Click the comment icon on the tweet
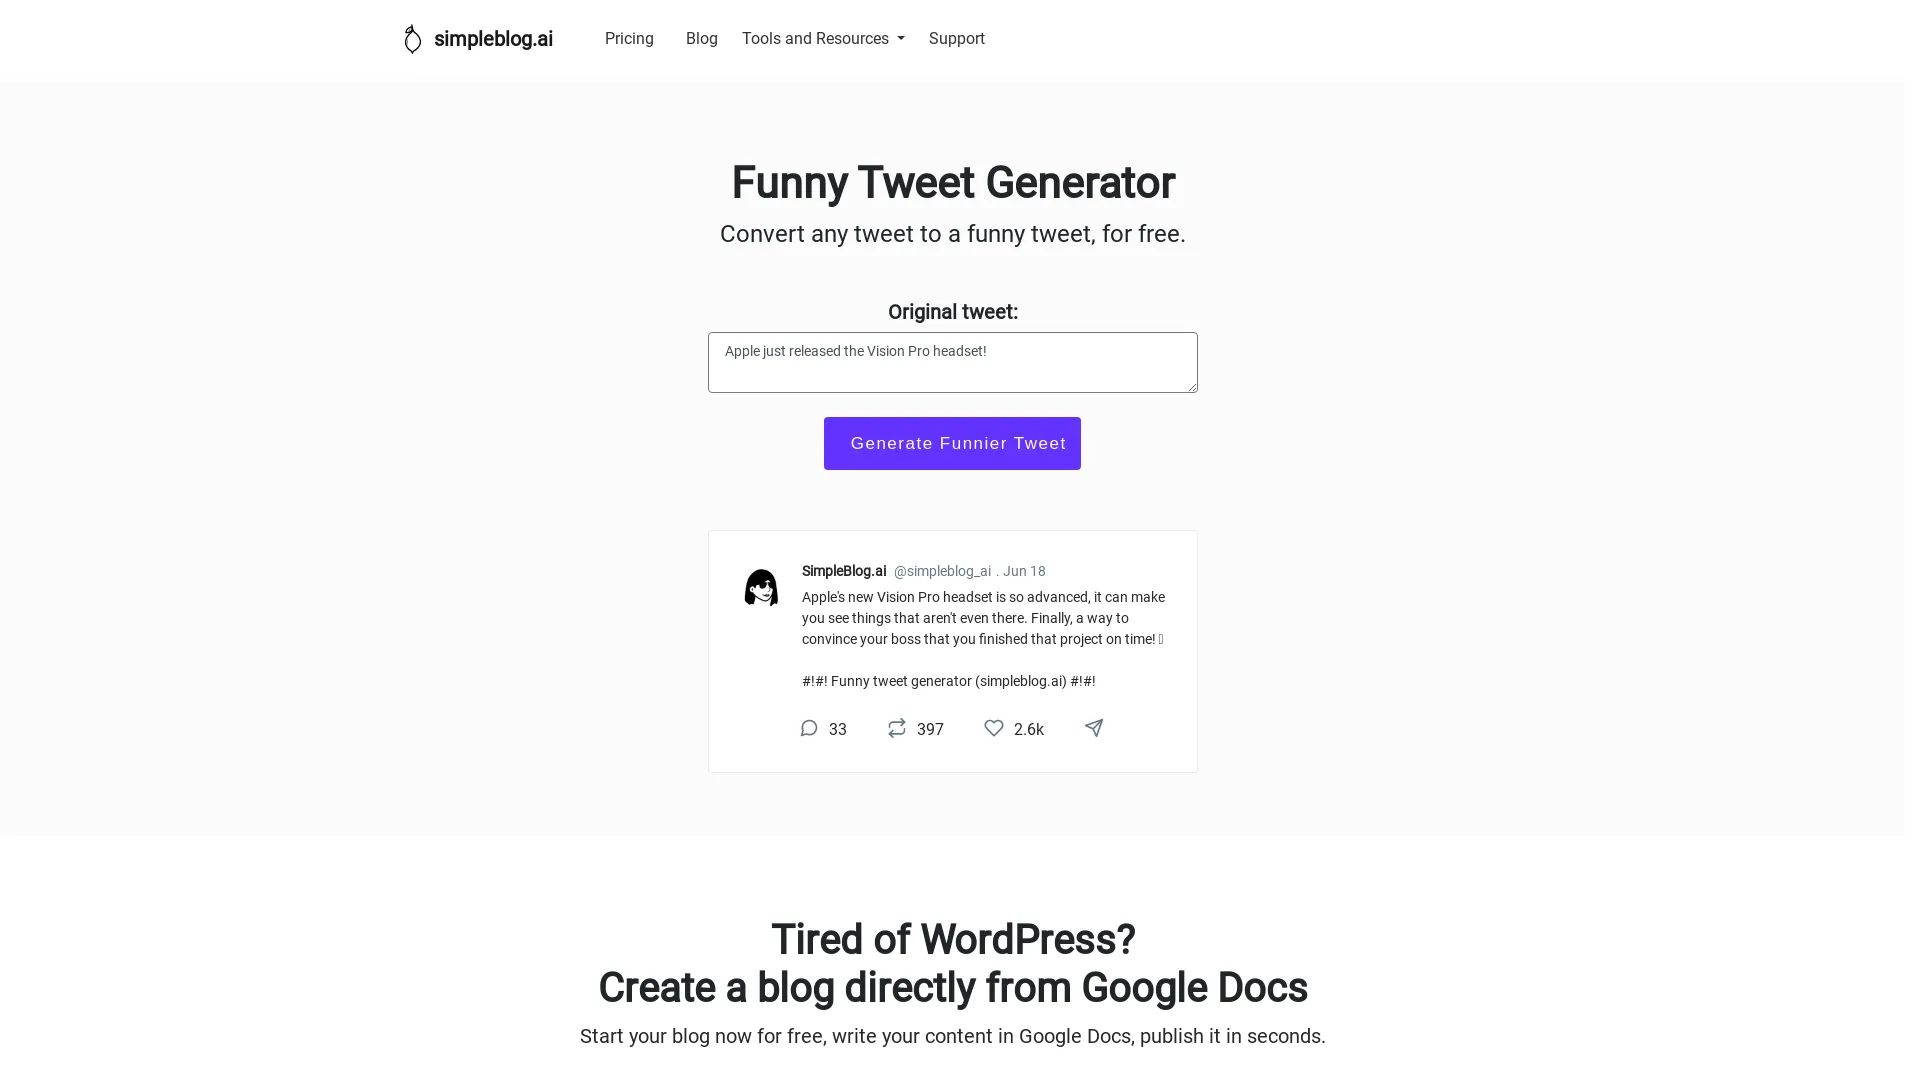 pyautogui.click(x=810, y=728)
